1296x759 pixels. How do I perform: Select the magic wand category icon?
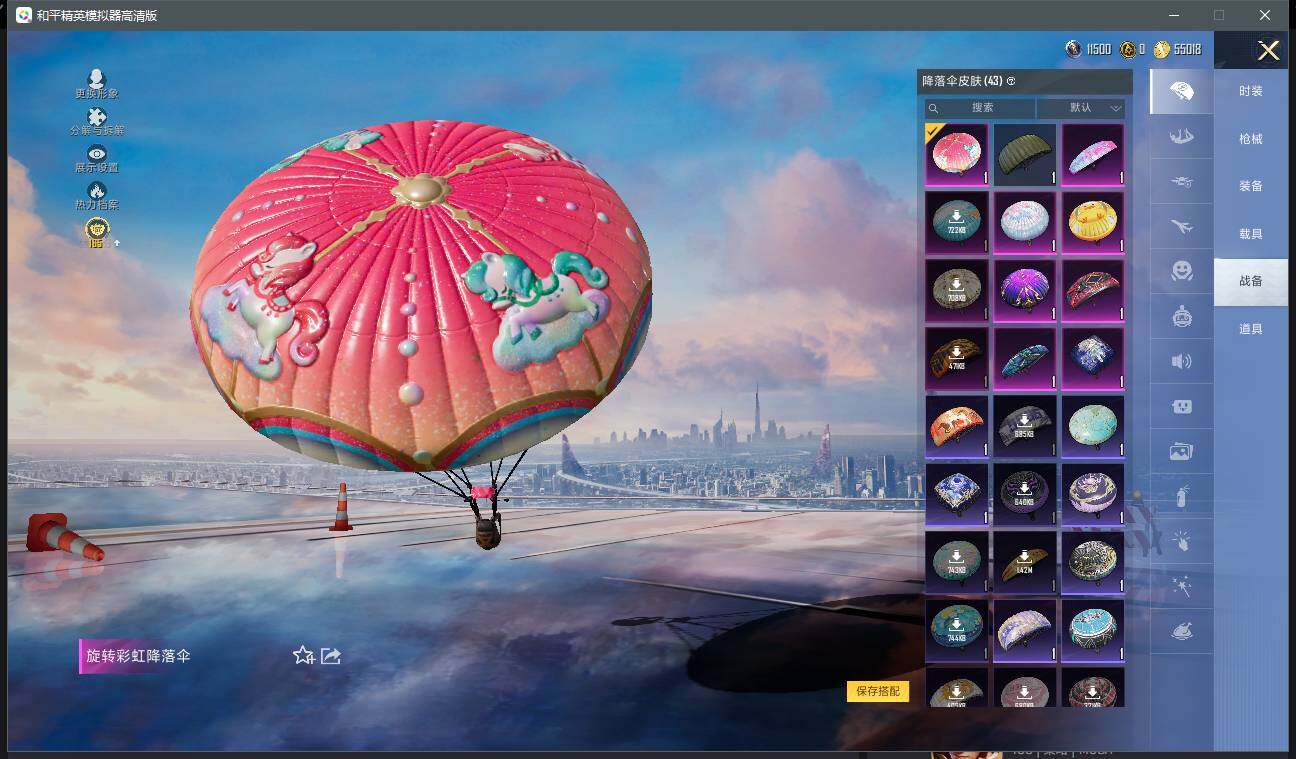tap(1181, 587)
